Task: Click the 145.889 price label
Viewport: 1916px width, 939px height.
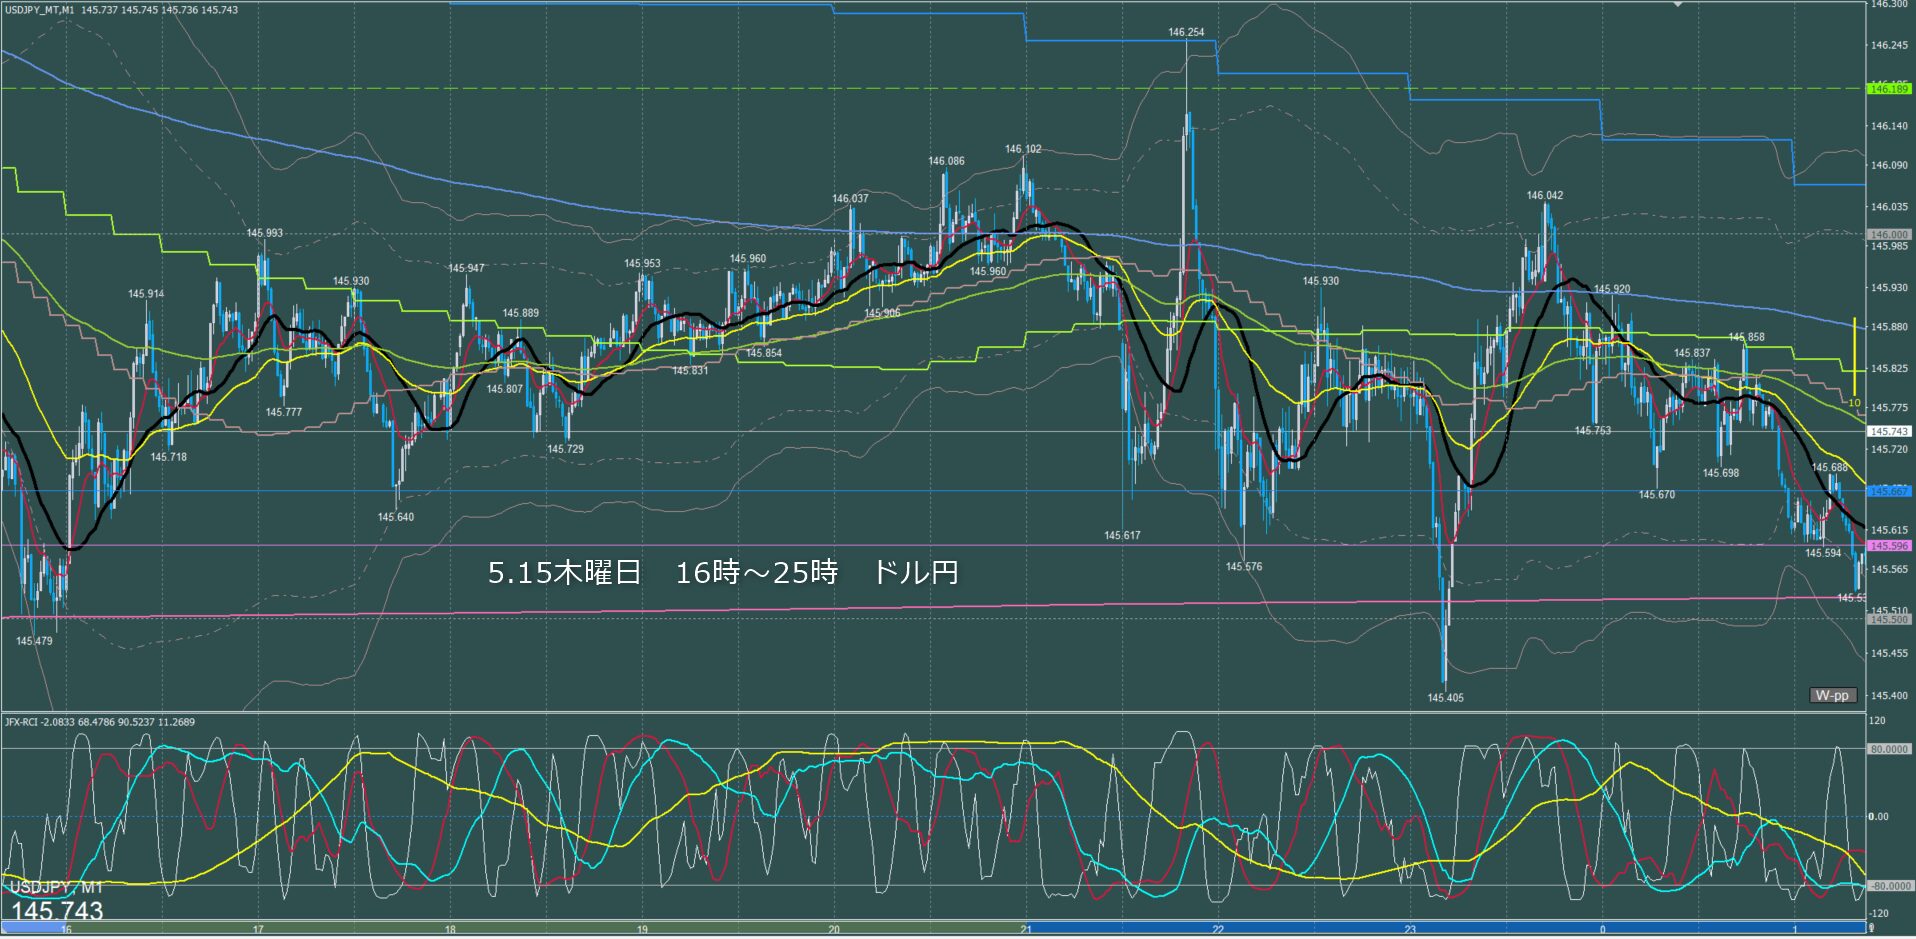Action: coord(520,313)
